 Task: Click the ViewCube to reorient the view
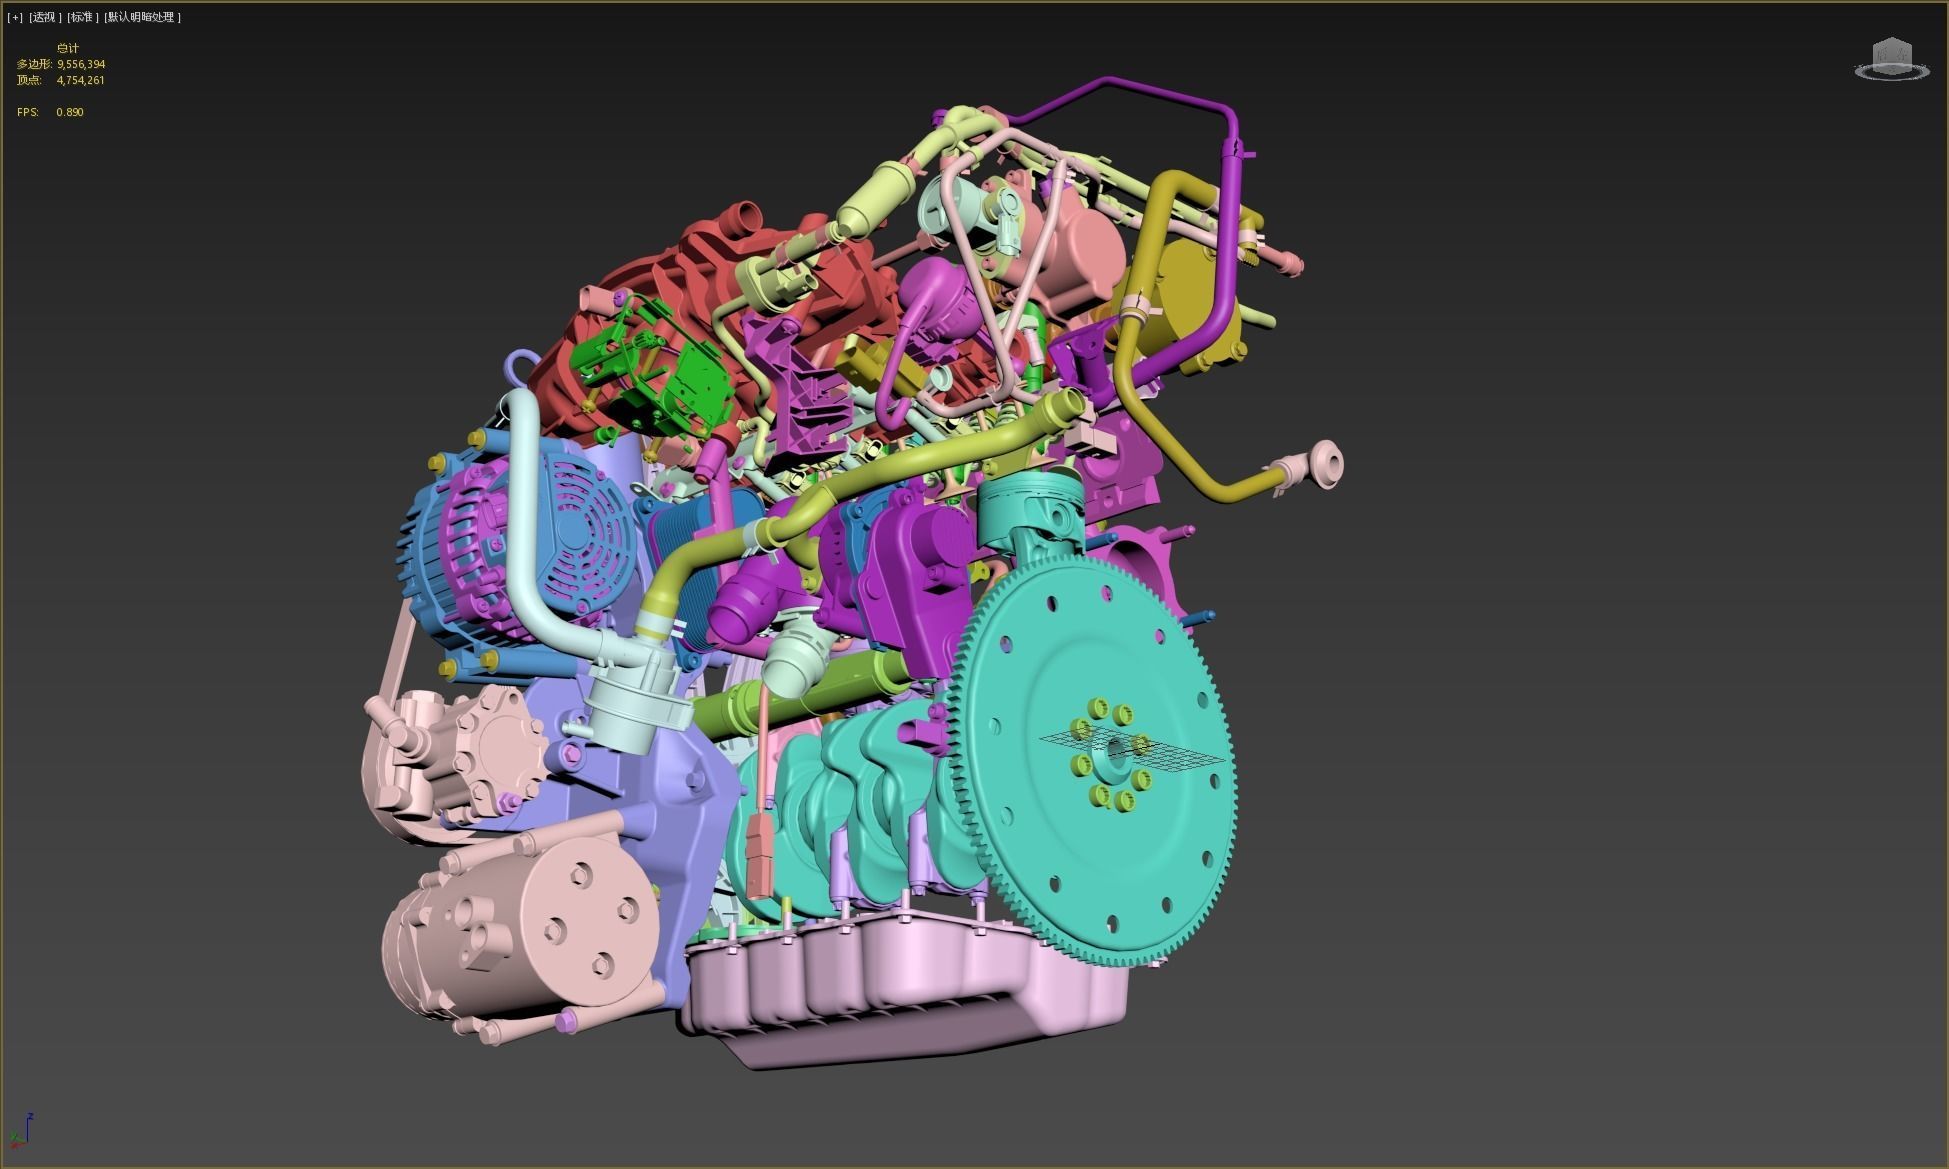[x=1892, y=55]
